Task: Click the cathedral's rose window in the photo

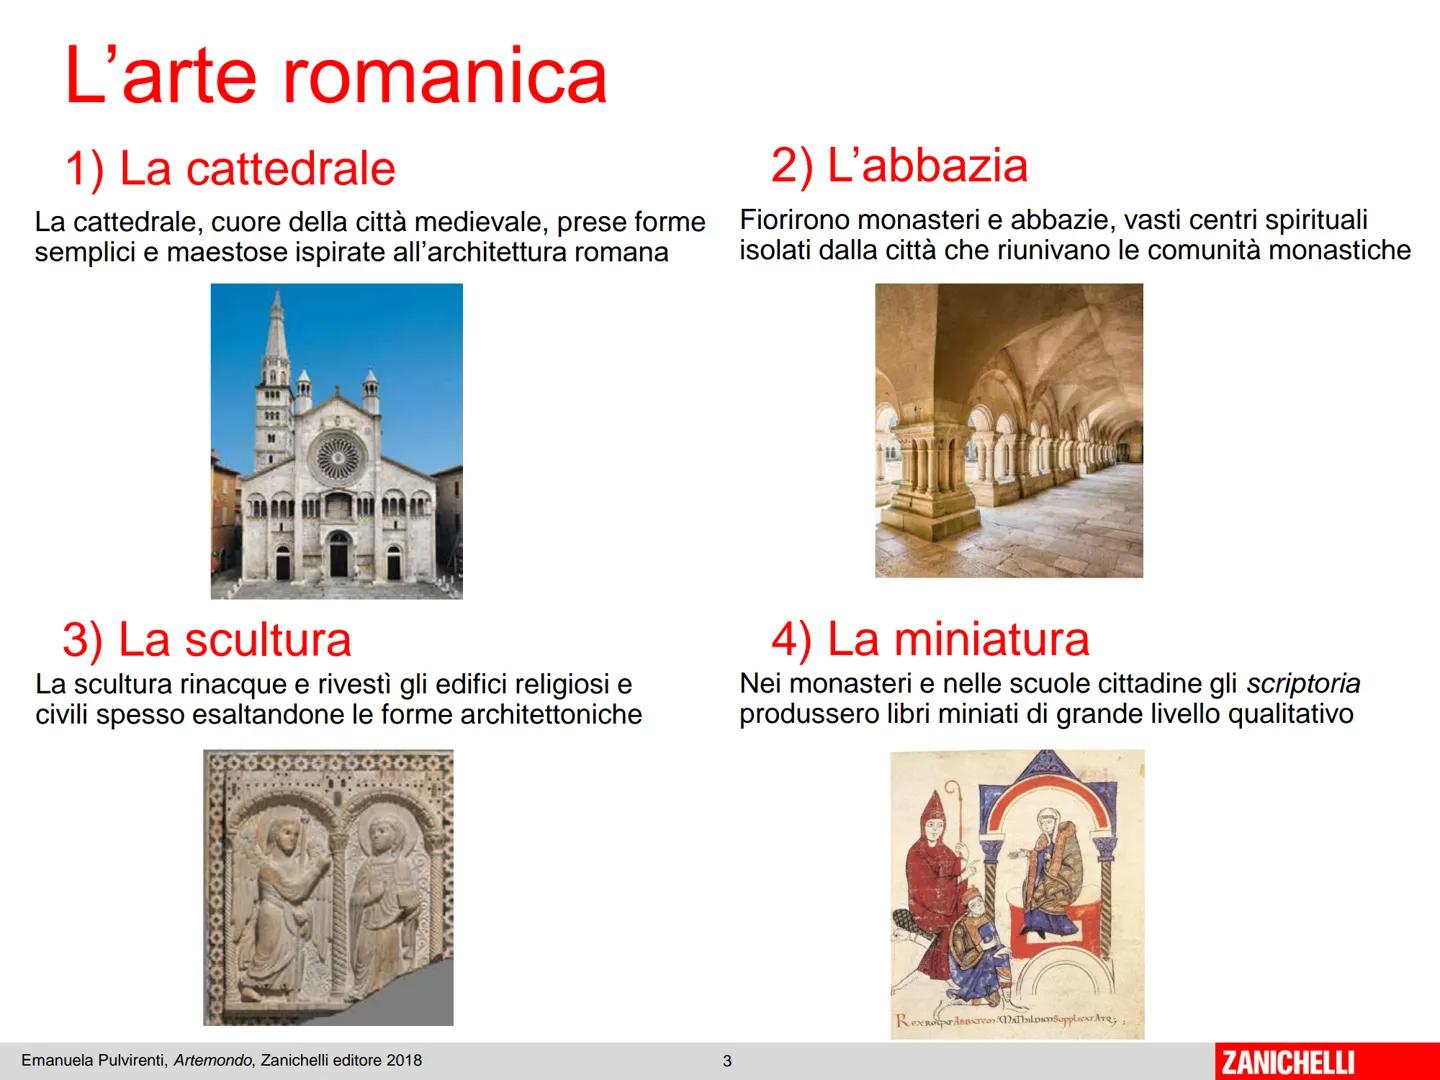Action: (x=338, y=457)
